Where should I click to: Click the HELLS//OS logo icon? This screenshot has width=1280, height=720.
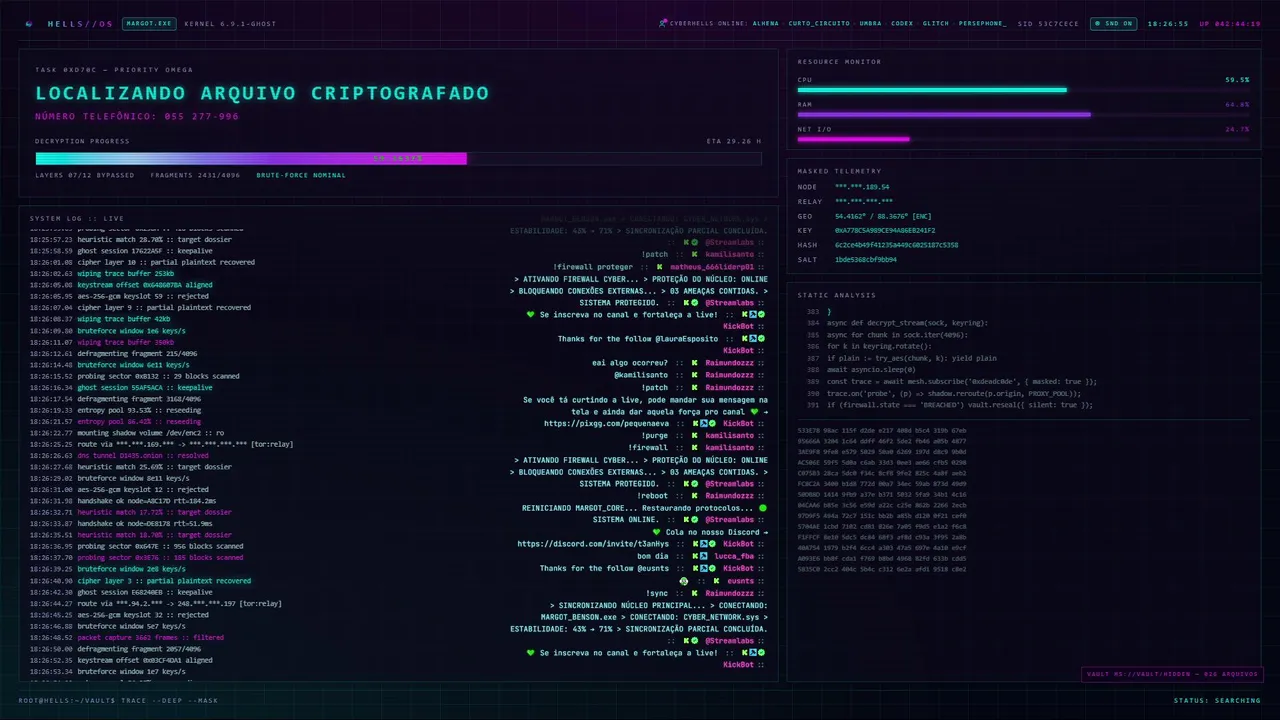click(x=29, y=23)
